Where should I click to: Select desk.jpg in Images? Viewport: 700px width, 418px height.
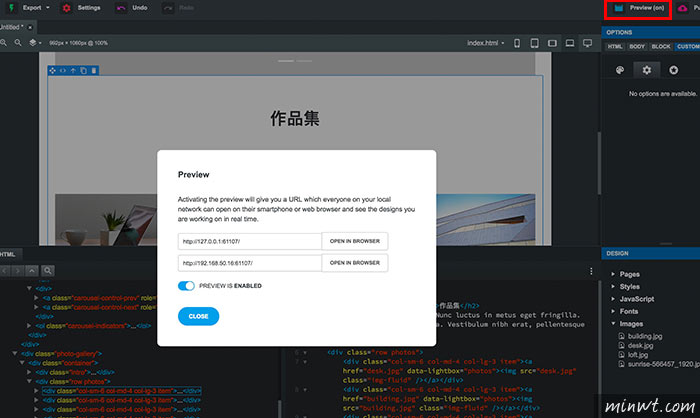636,346
